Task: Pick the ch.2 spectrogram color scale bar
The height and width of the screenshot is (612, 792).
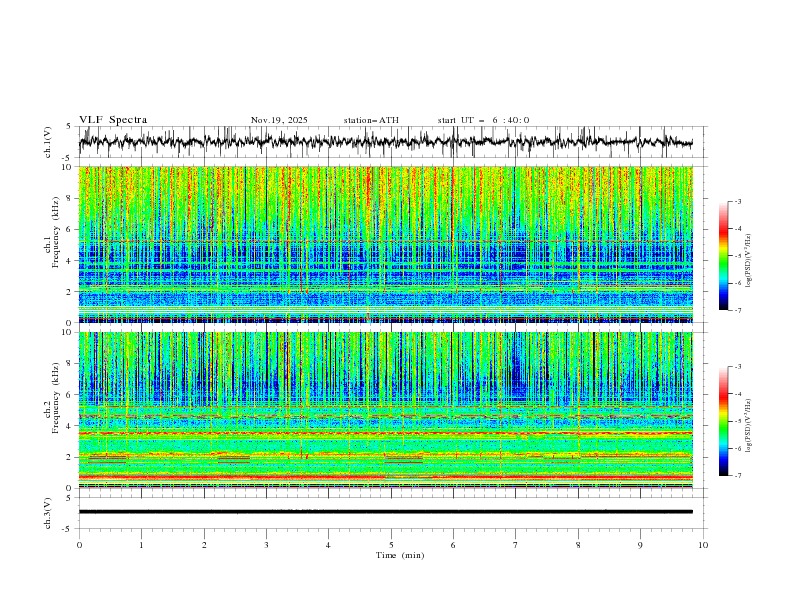Action: pos(723,421)
